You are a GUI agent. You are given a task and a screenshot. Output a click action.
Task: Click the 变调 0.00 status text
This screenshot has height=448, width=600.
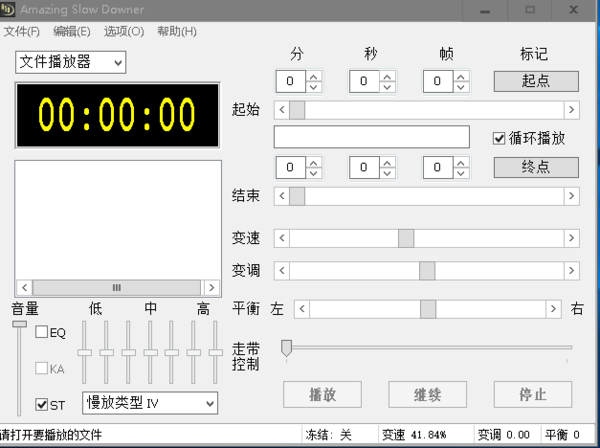pyautogui.click(x=504, y=435)
